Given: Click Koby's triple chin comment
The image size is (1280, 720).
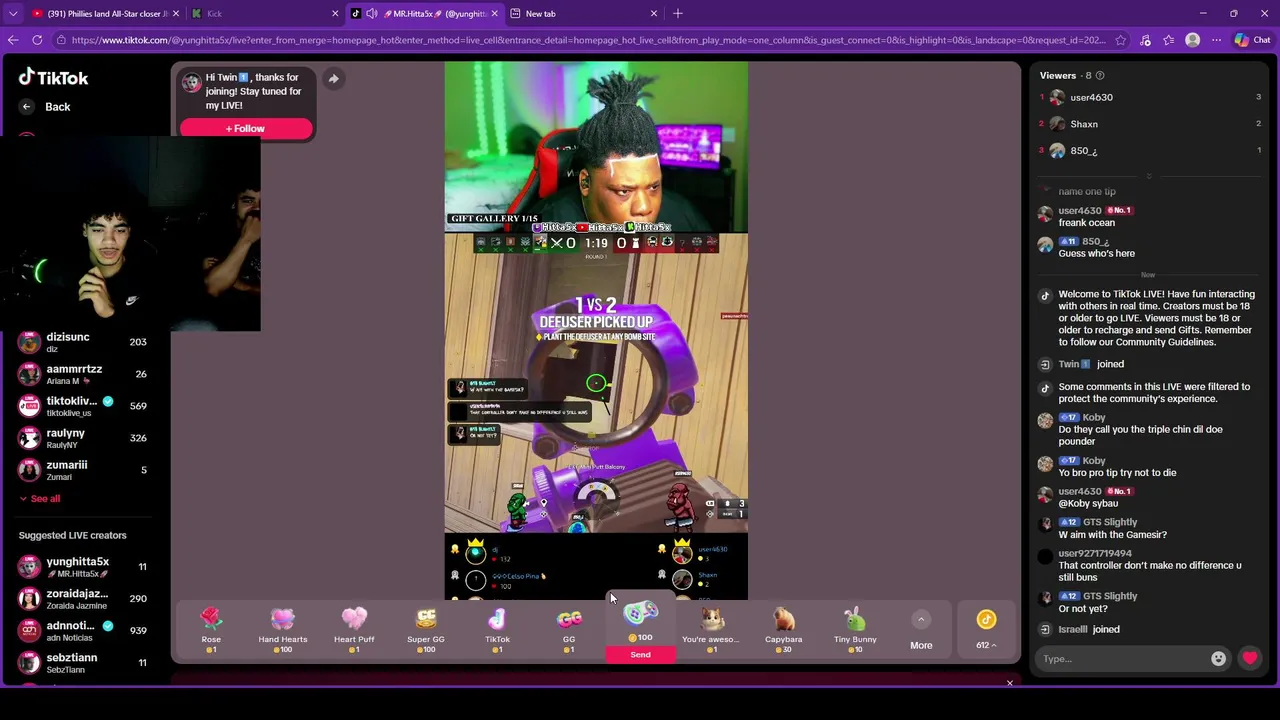Looking at the screenshot, I should (1140, 435).
